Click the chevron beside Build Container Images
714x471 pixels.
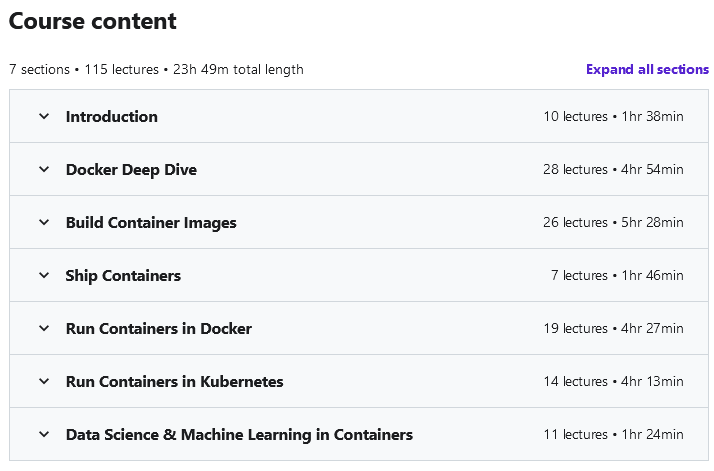44,222
